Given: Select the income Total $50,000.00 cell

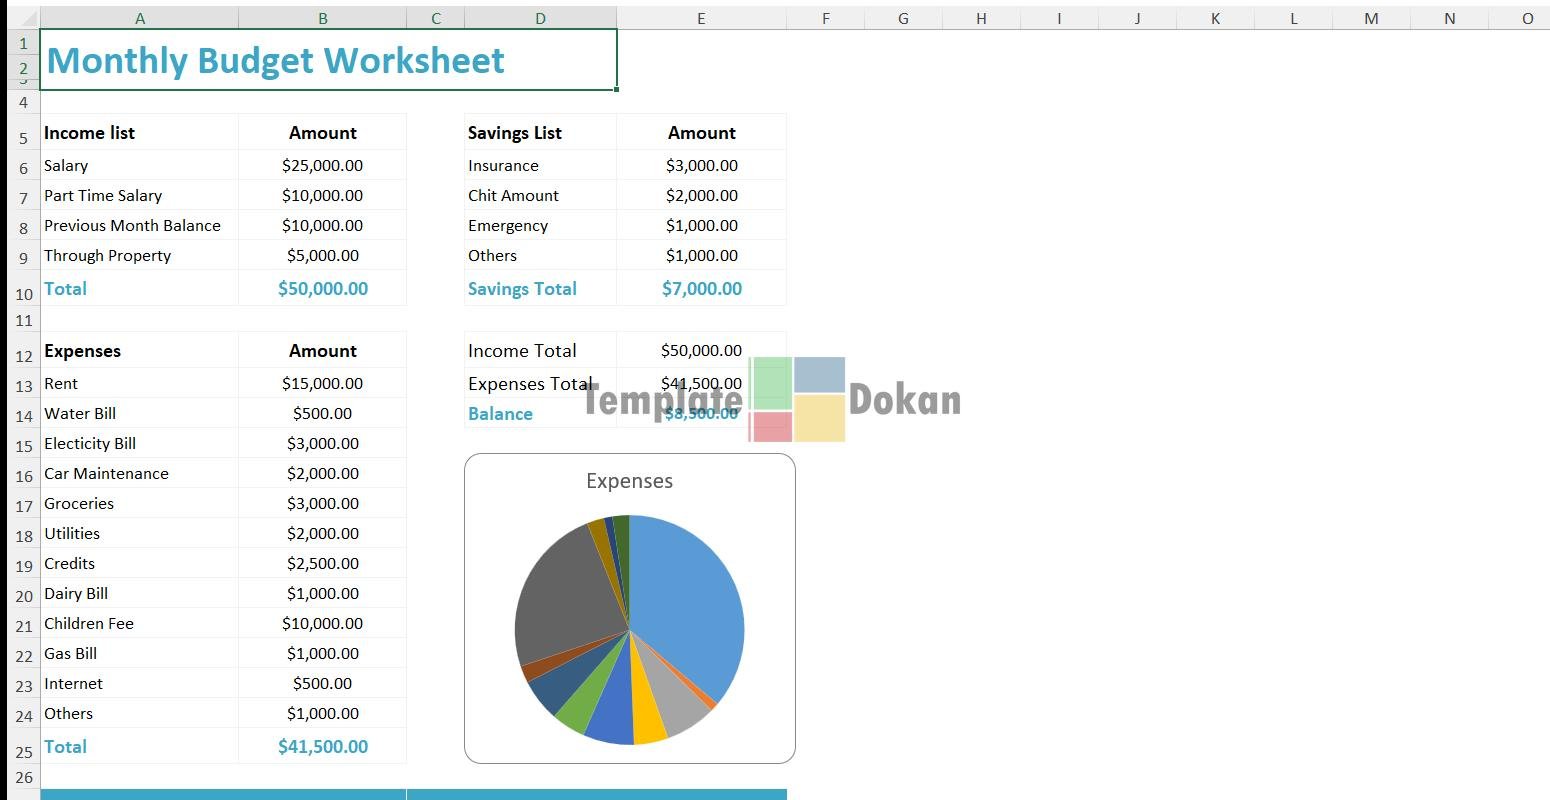Looking at the screenshot, I should point(322,289).
